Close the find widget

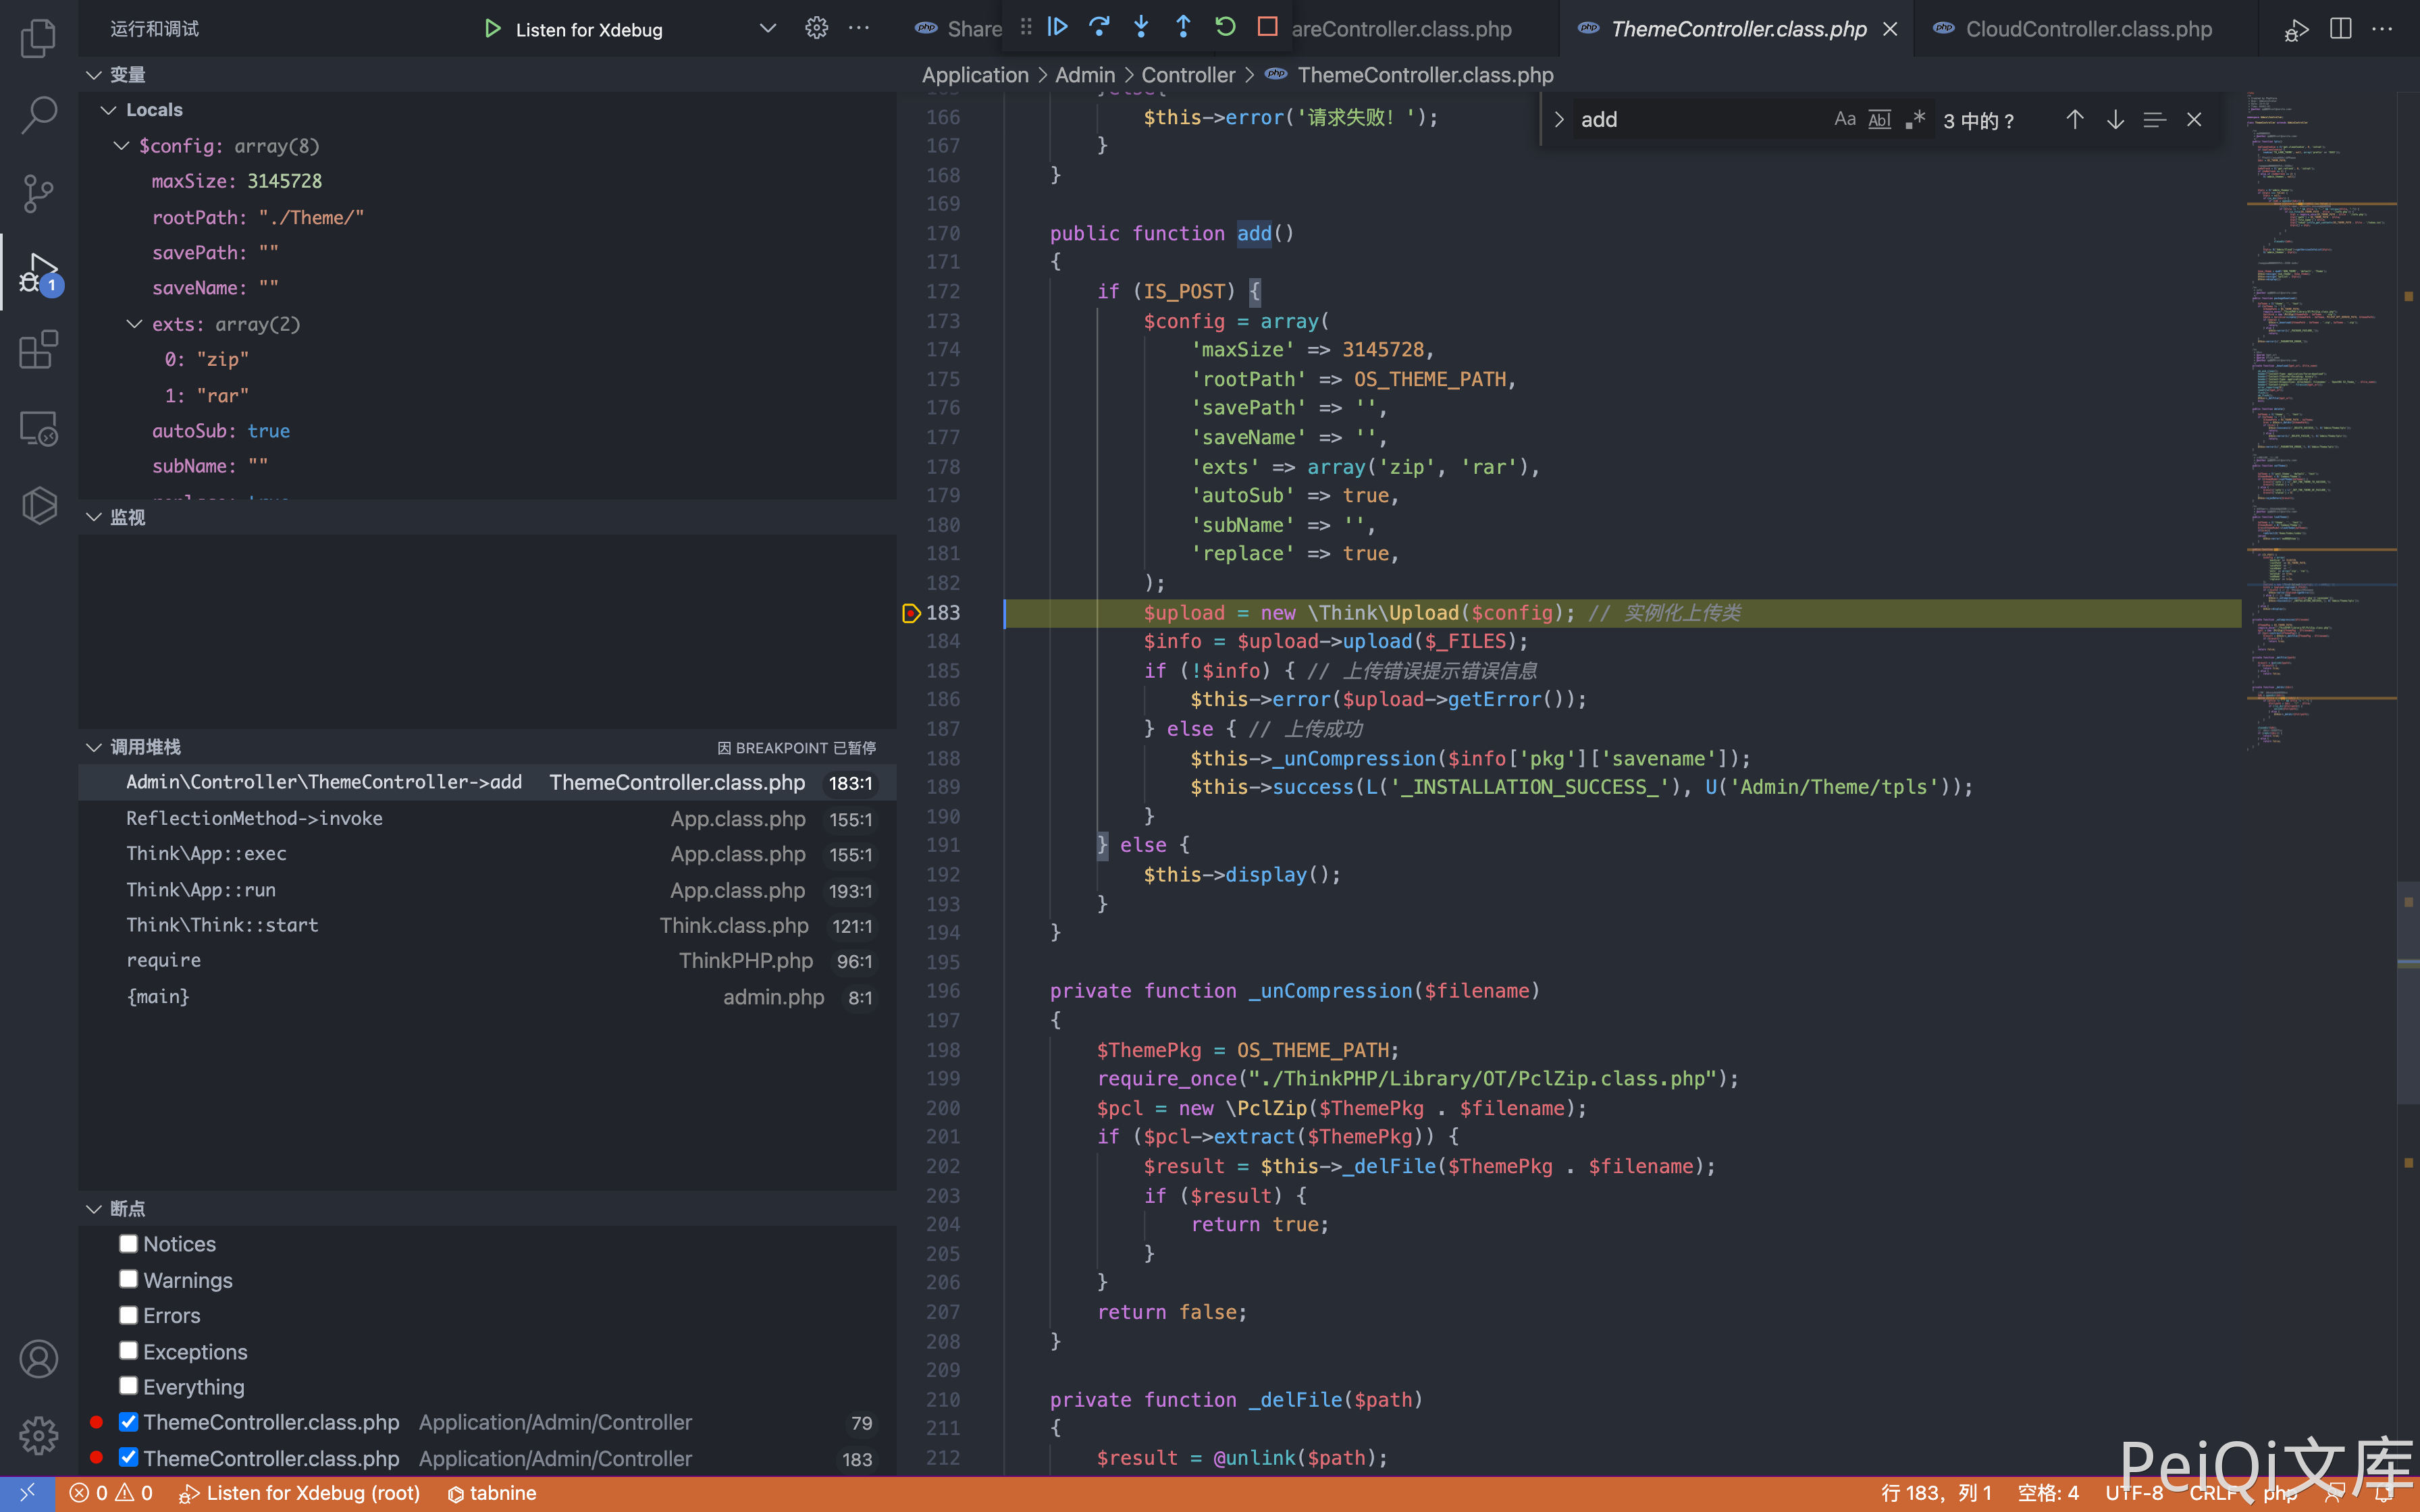[2194, 120]
